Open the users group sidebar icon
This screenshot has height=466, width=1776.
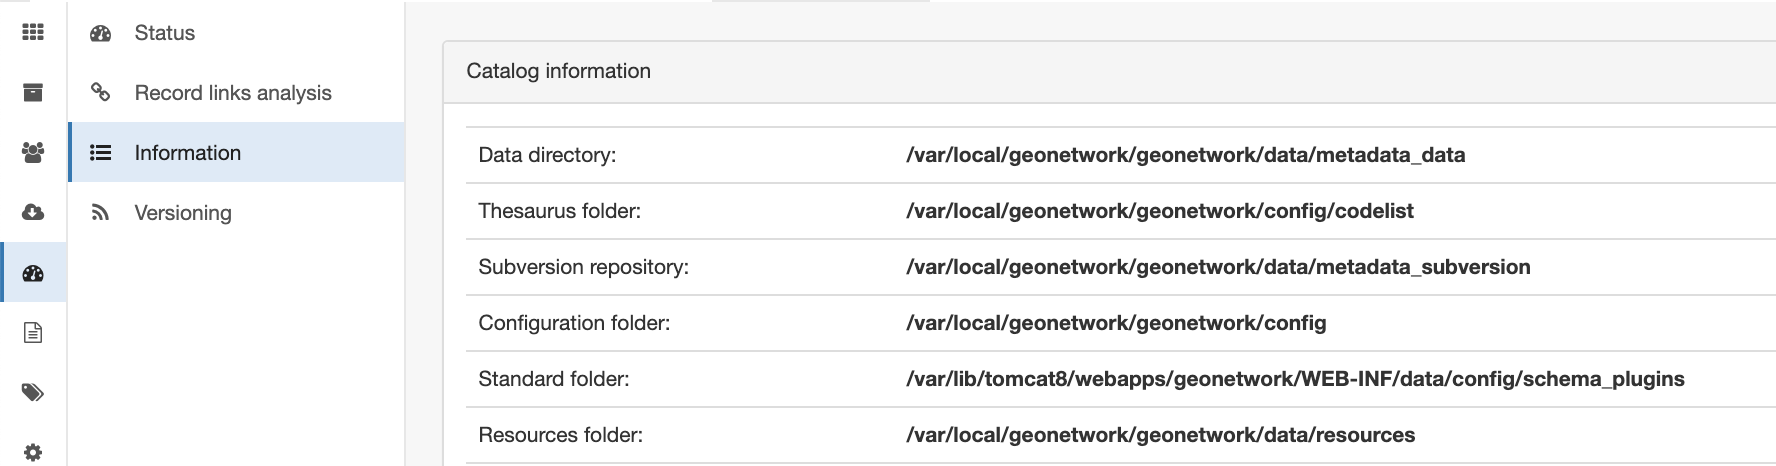[x=33, y=153]
